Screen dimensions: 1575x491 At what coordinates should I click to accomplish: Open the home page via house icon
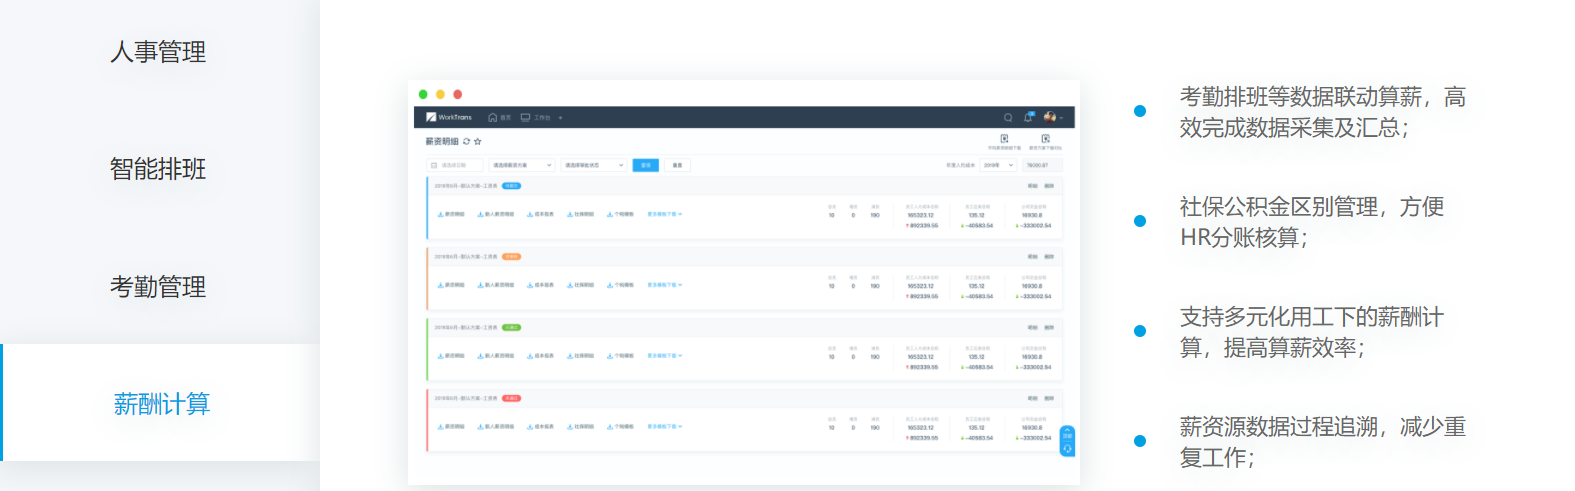coord(492,117)
